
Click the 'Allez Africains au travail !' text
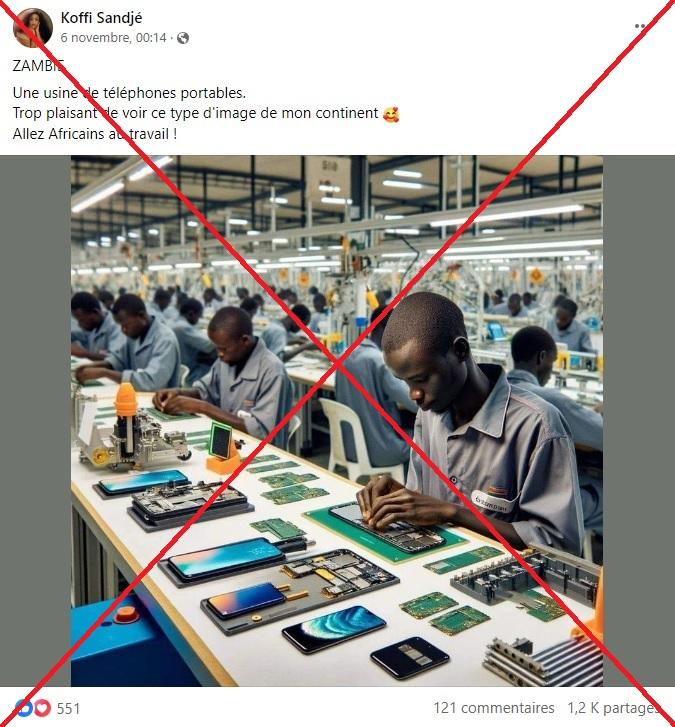pyautogui.click(x=95, y=134)
